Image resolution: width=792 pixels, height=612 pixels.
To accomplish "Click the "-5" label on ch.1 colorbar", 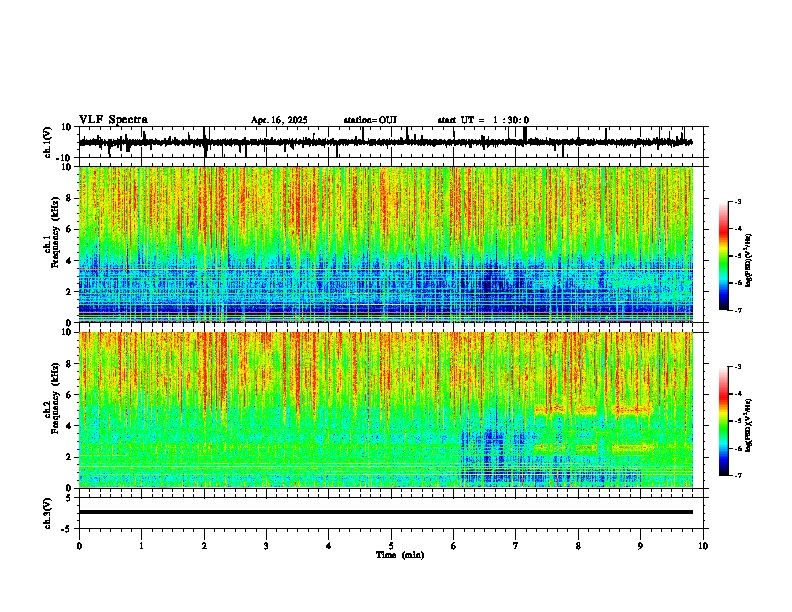I will click(x=737, y=256).
